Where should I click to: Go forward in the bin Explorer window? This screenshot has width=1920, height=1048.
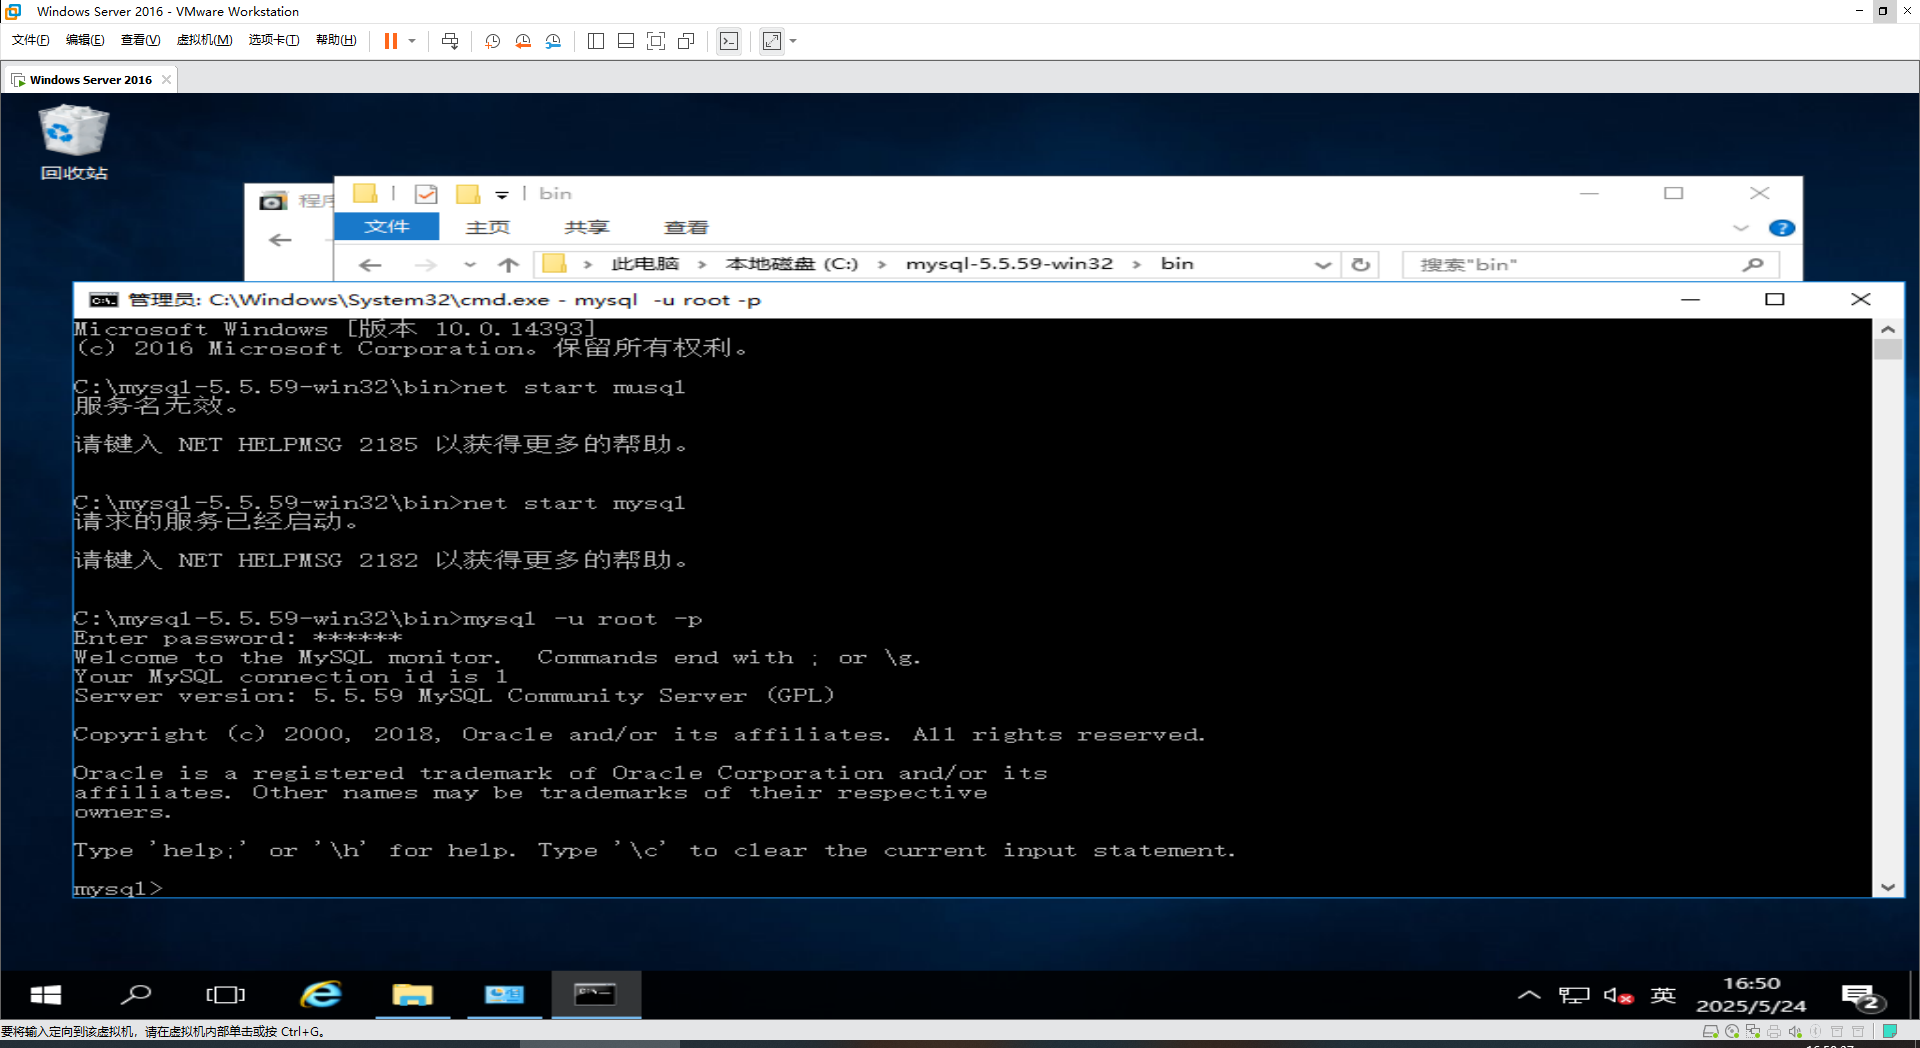(x=426, y=265)
